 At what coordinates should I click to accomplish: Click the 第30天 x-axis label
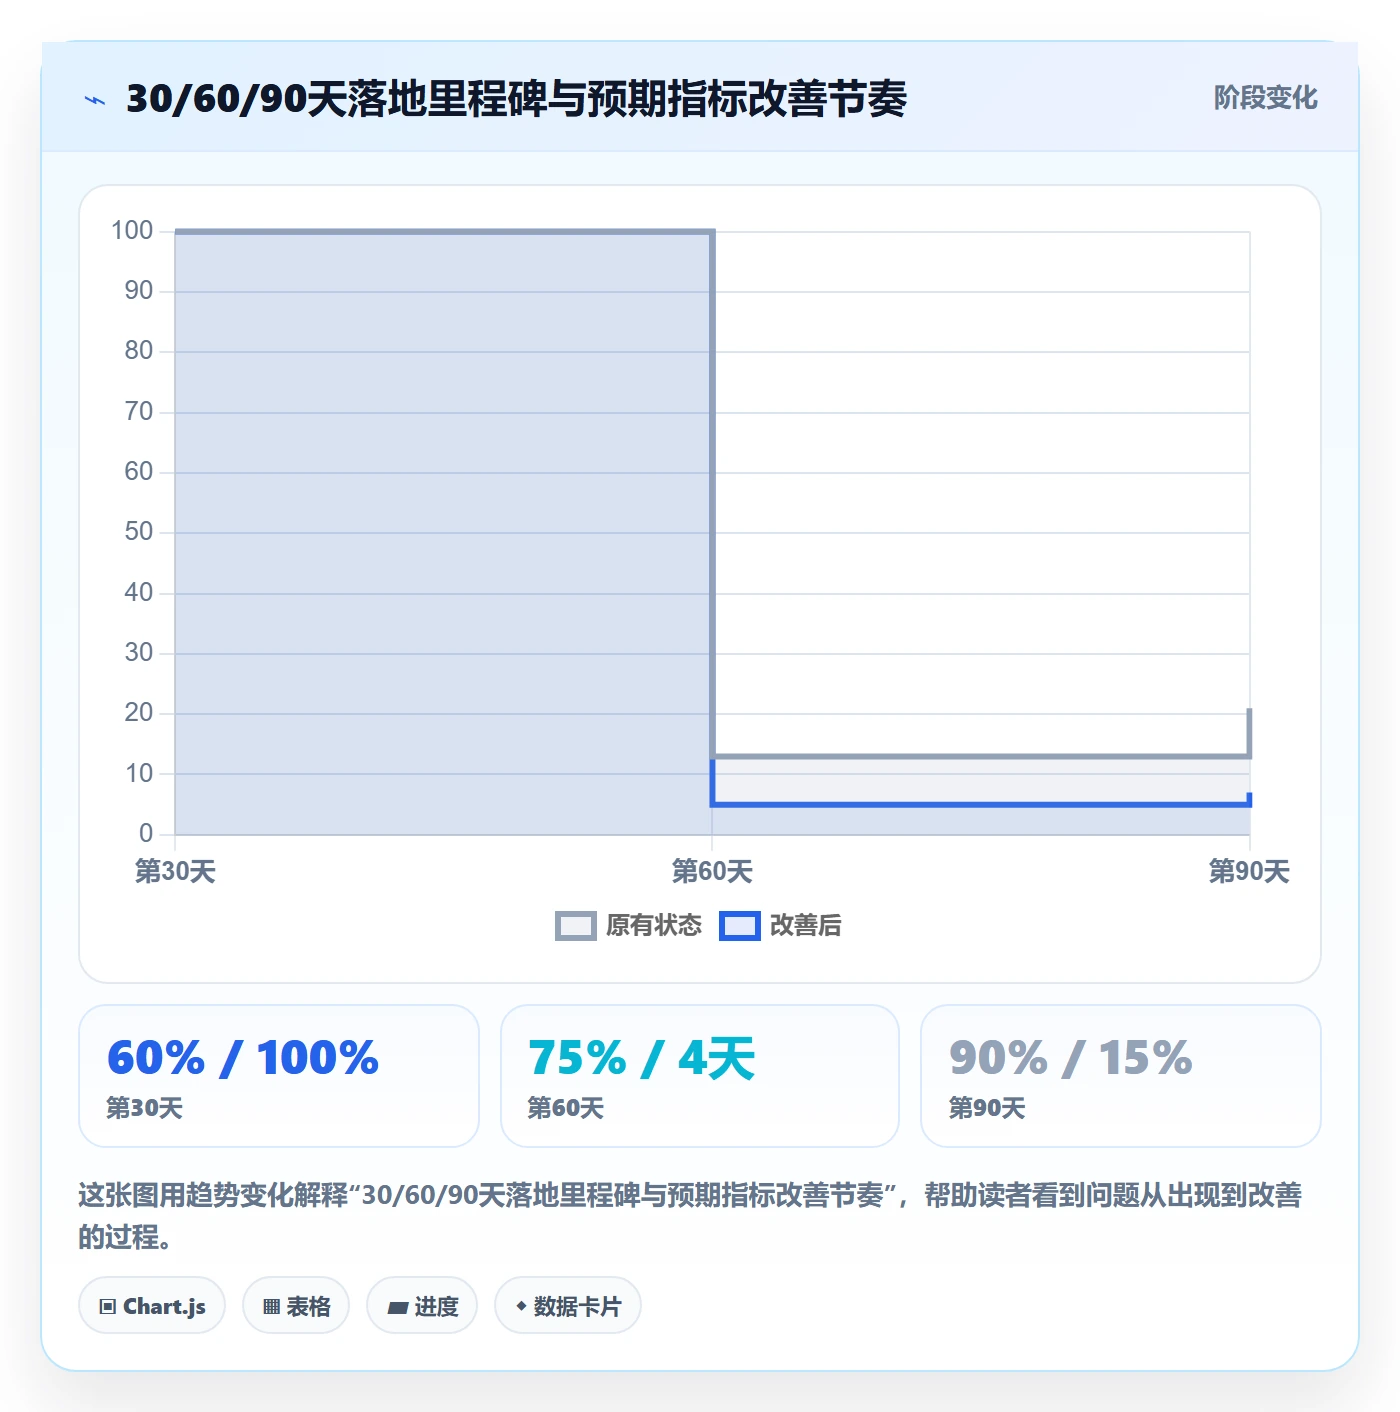click(175, 871)
